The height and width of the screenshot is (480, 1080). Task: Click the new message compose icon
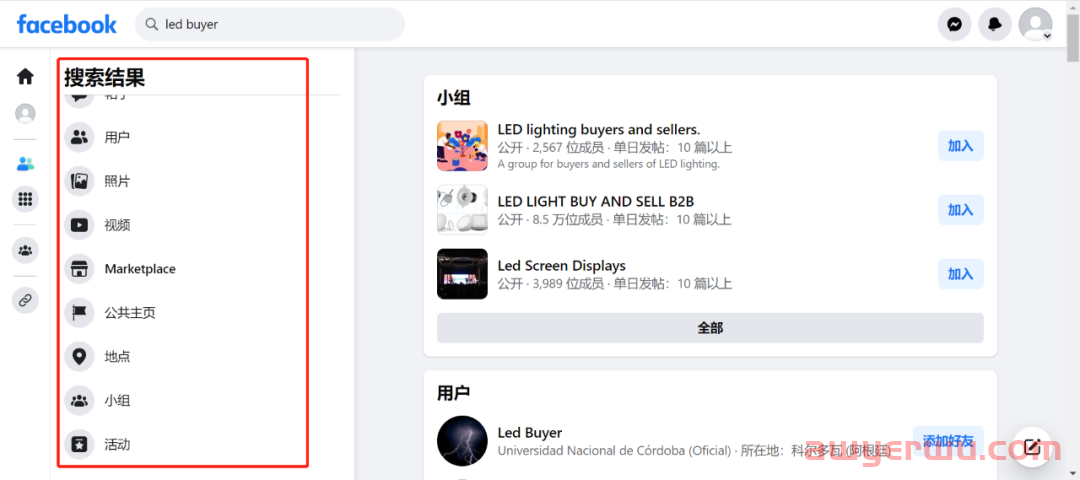(1032, 446)
